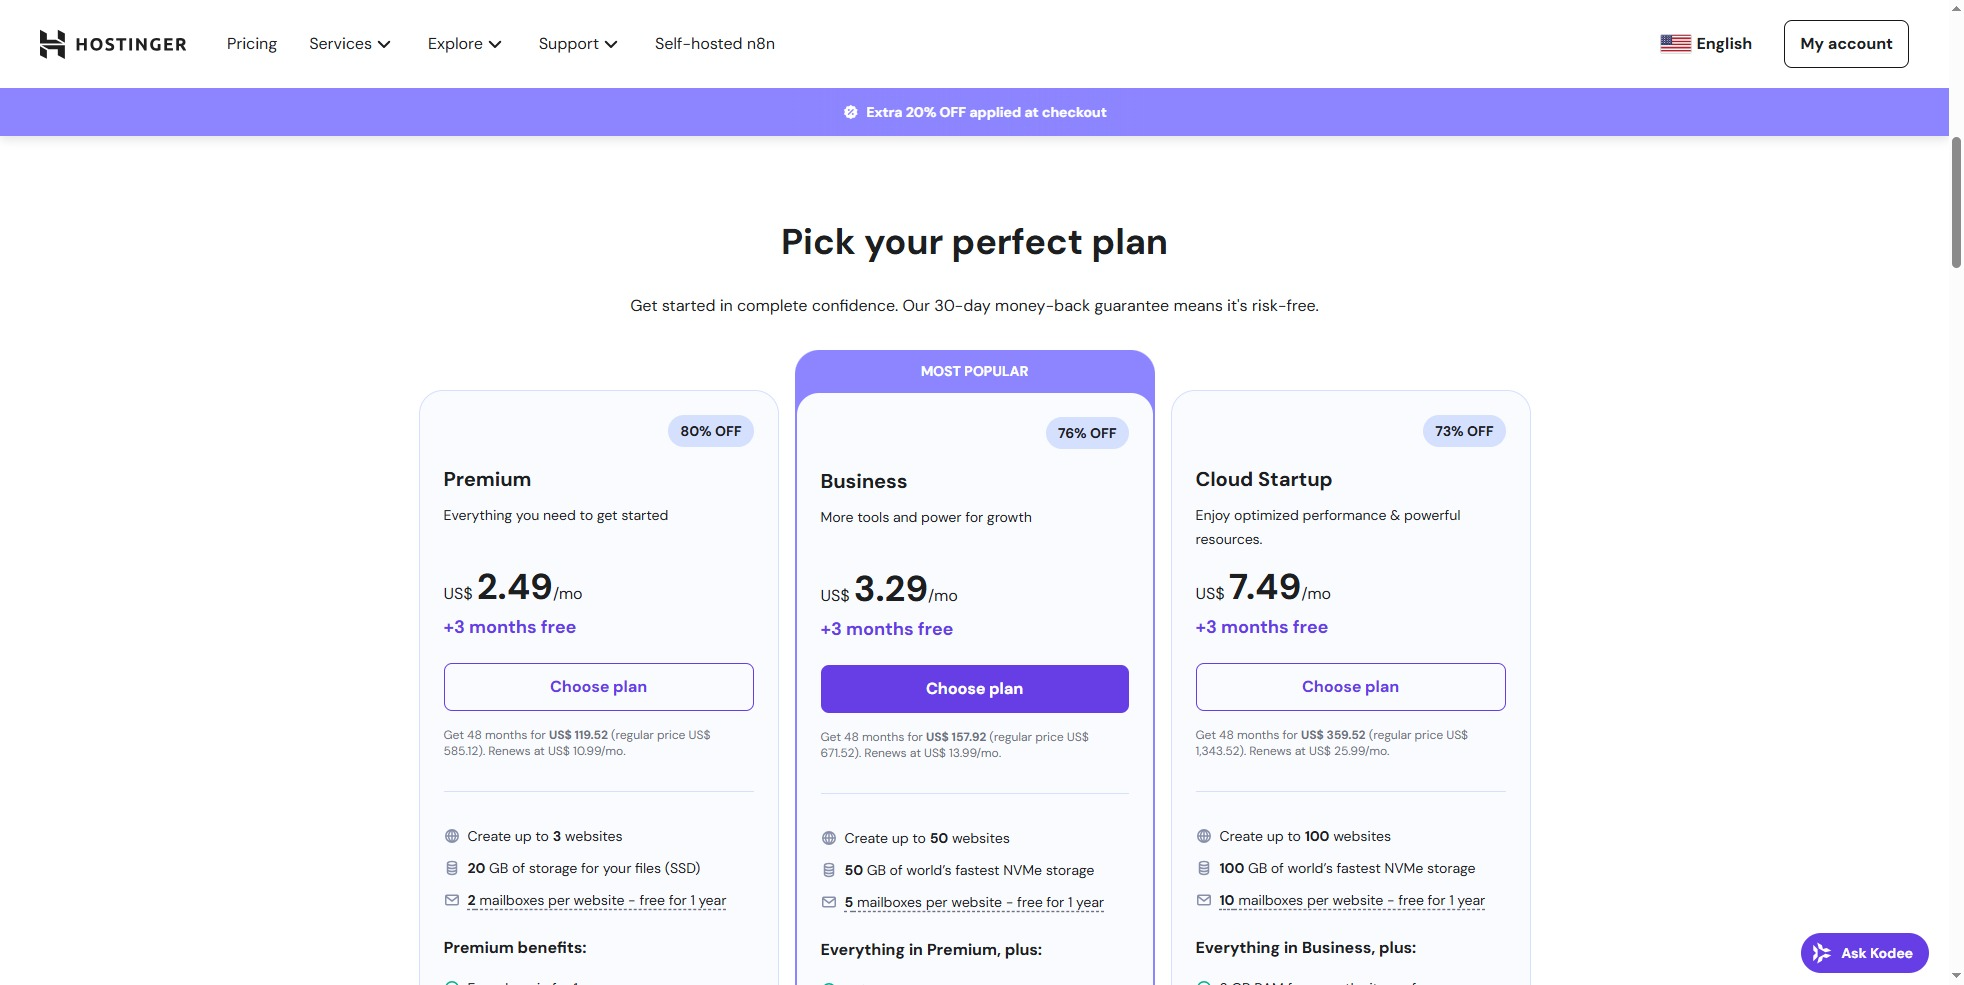
Task: Click mail icon beside 5 mailboxes
Action: [x=829, y=902]
